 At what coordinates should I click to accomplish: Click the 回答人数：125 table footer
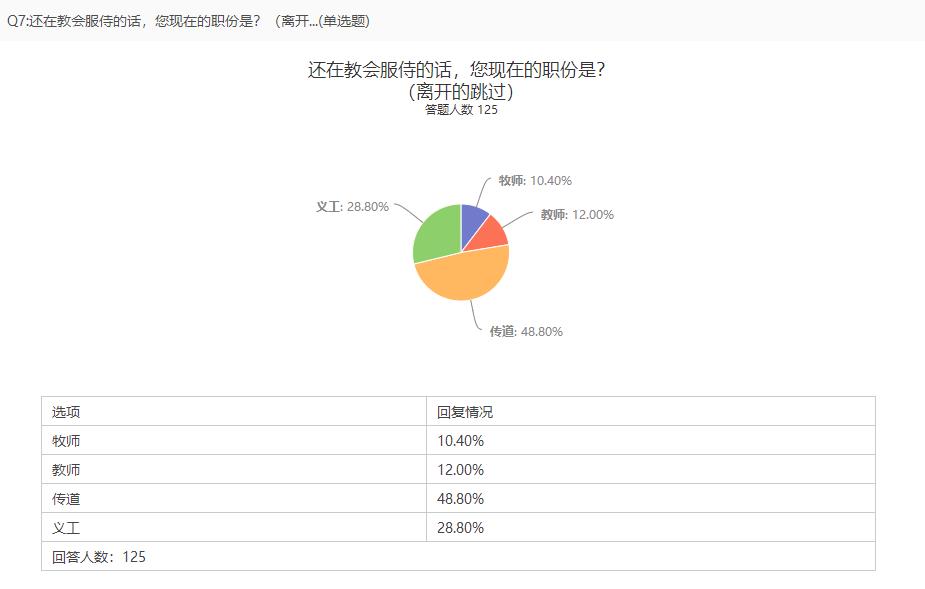[99, 557]
